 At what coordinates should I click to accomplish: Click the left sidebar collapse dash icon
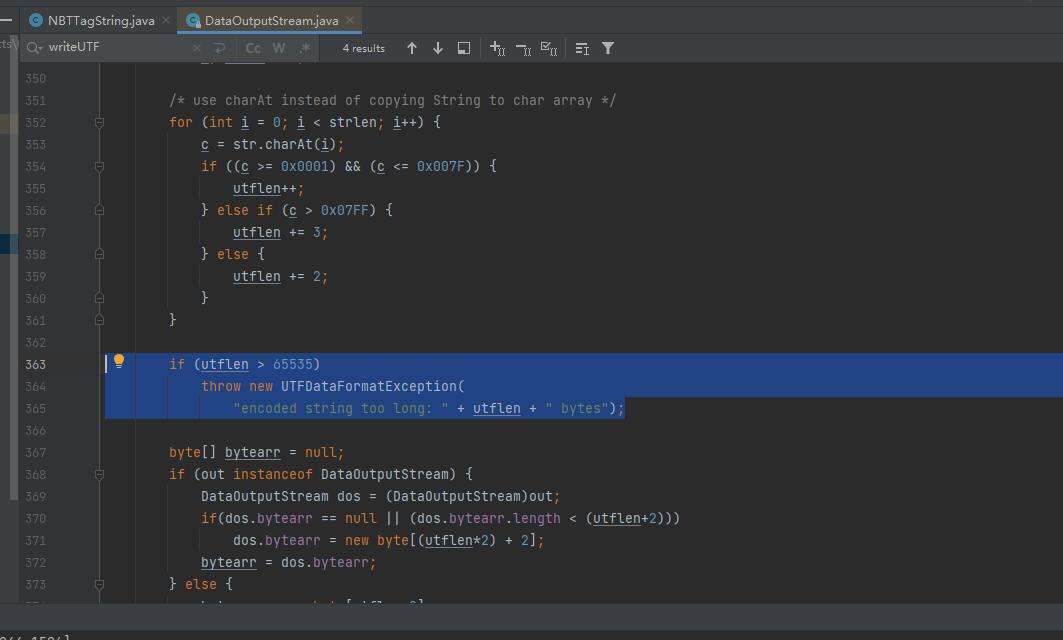(6, 20)
